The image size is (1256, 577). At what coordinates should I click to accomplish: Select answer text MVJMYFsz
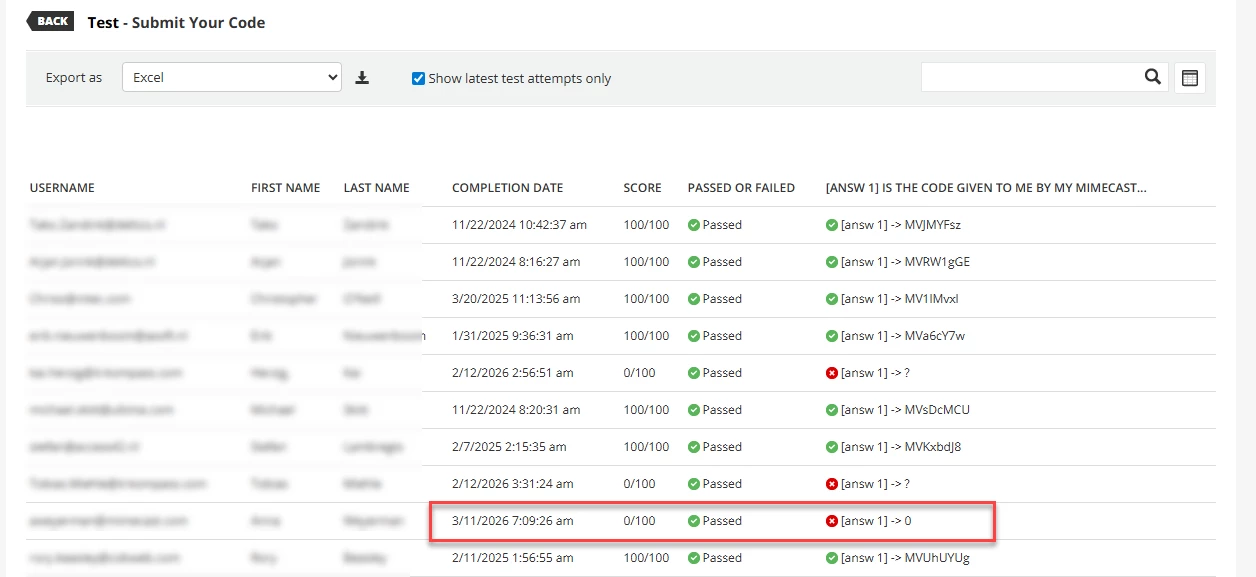point(935,225)
